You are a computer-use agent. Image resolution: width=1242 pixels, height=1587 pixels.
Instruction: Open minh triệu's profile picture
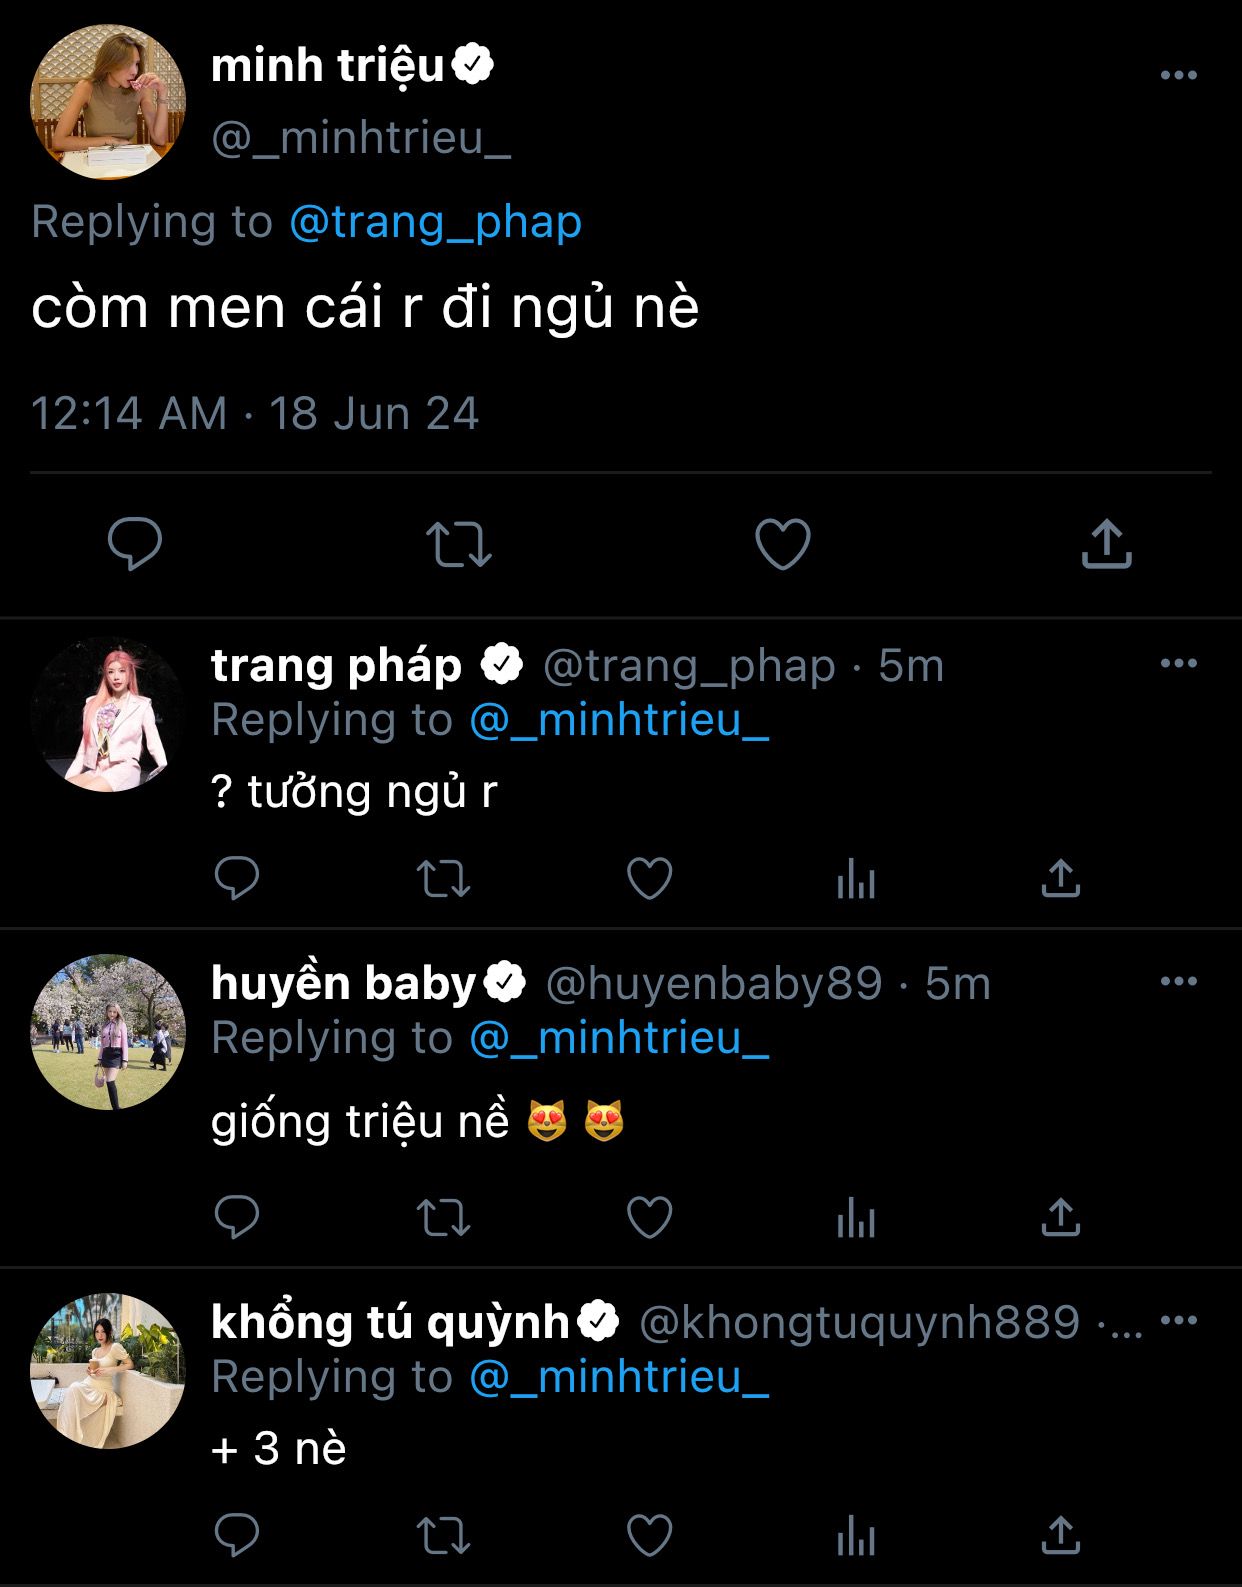[x=108, y=102]
